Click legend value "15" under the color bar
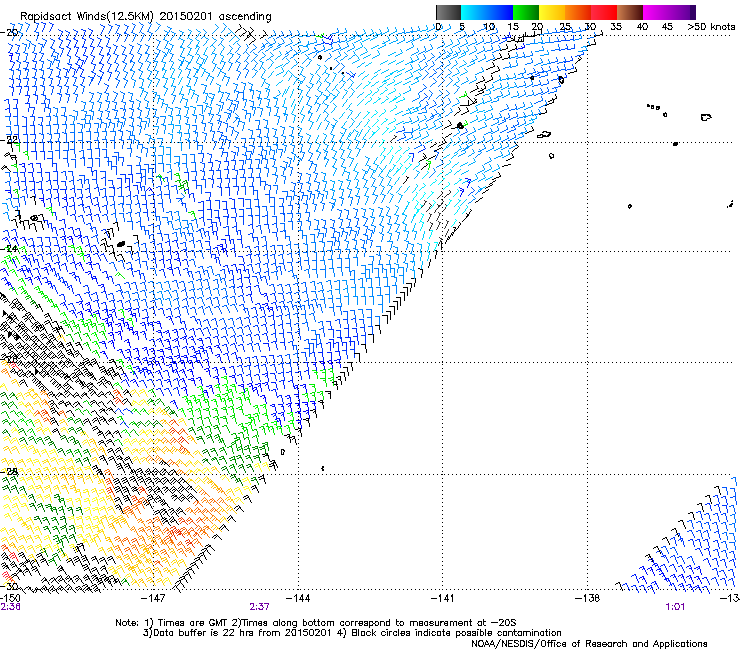 coord(513,27)
